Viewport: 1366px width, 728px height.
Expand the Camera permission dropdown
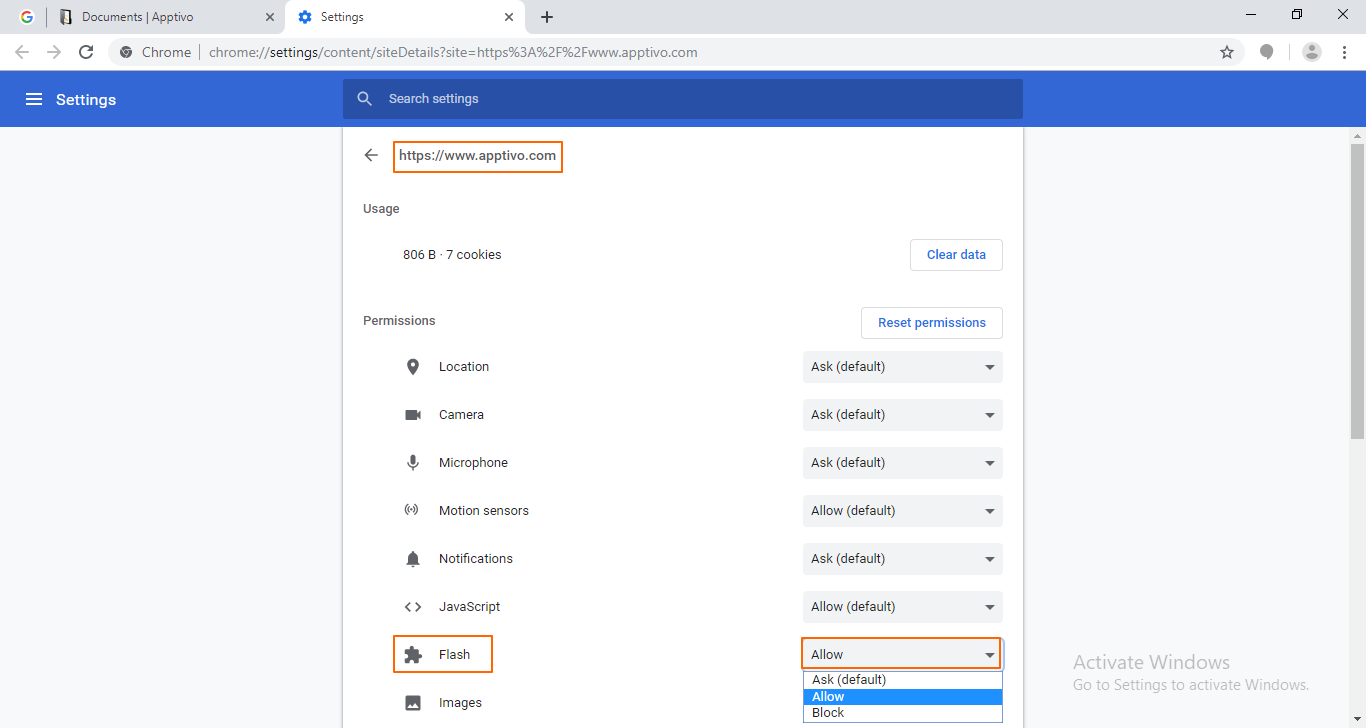tap(902, 415)
